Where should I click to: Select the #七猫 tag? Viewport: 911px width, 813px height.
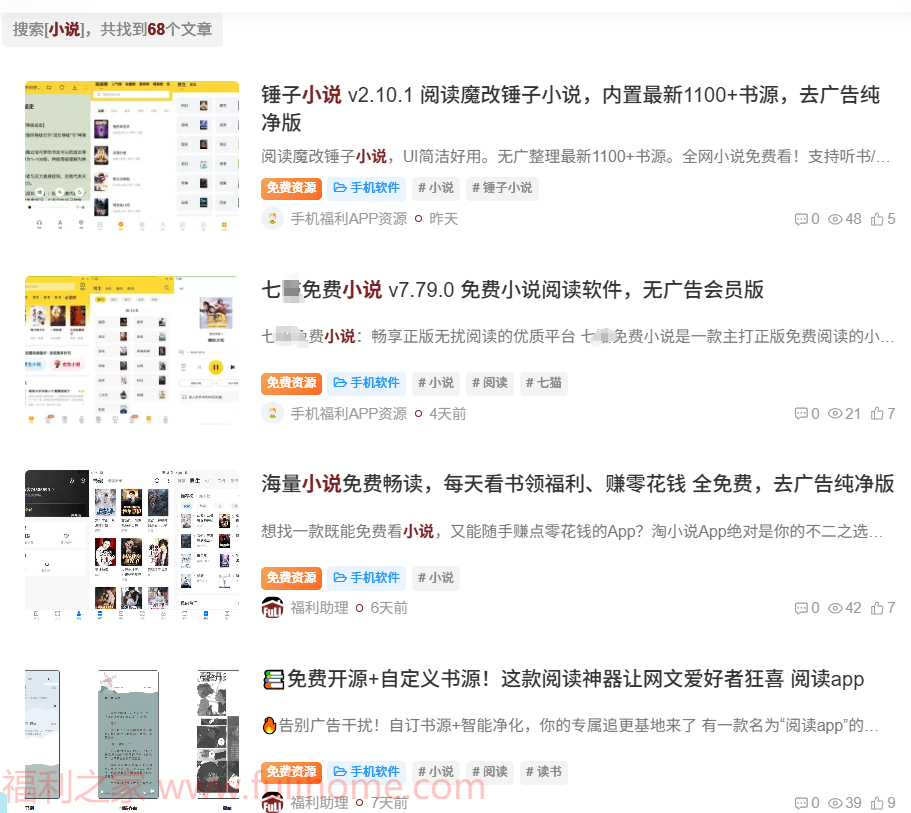[x=543, y=383]
